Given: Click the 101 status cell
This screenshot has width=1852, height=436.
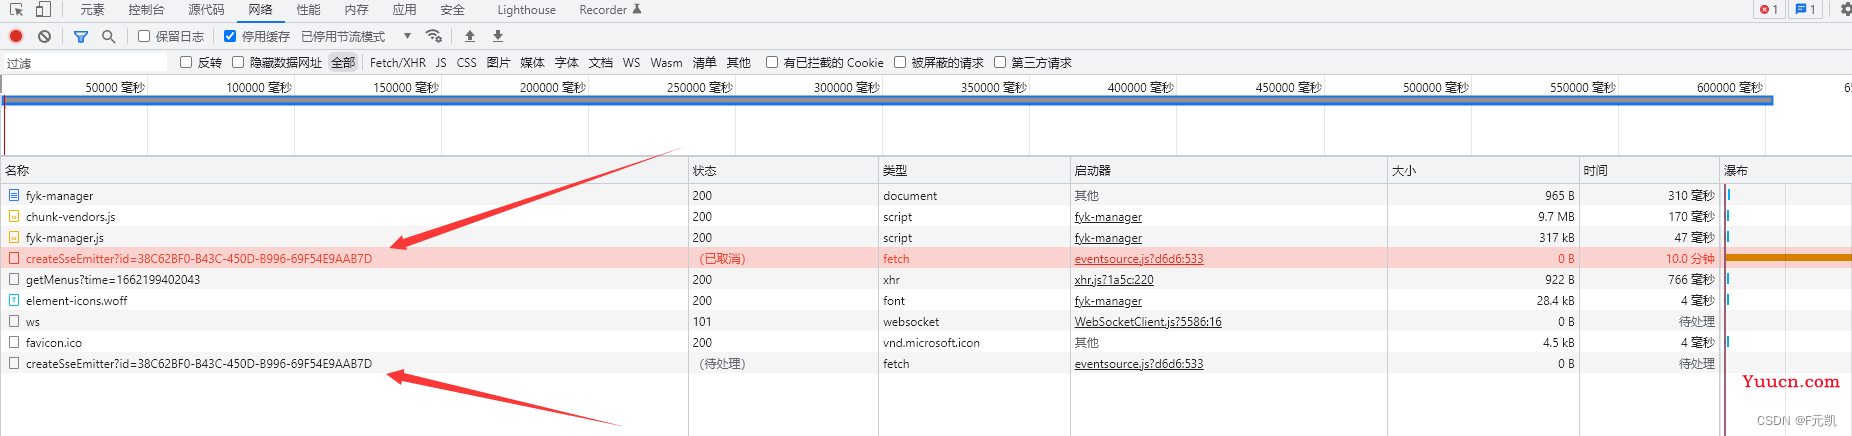Looking at the screenshot, I should click(784, 321).
